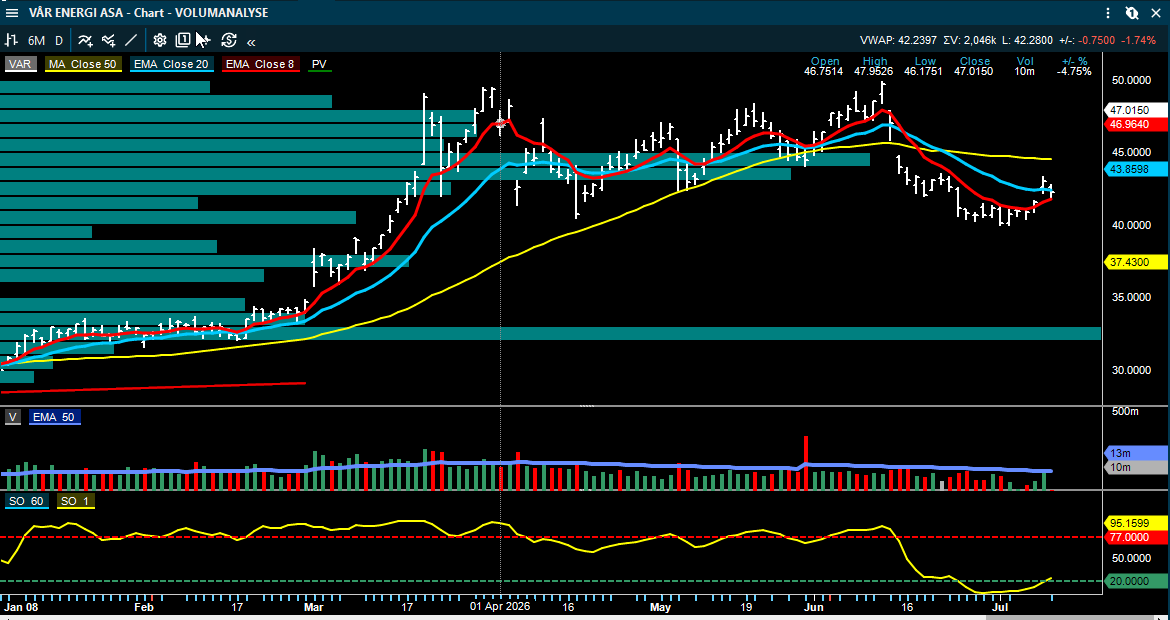
Task: Open the three-dot options menu top right
Action: point(1110,13)
